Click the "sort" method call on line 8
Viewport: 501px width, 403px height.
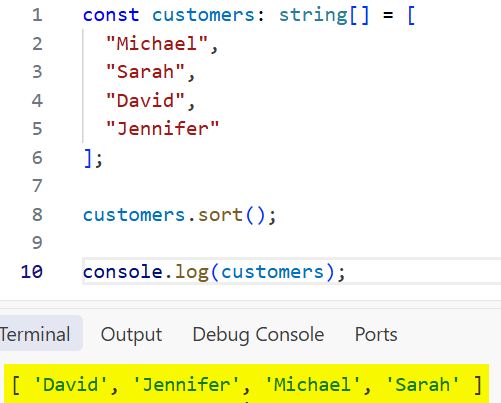[x=220, y=215]
